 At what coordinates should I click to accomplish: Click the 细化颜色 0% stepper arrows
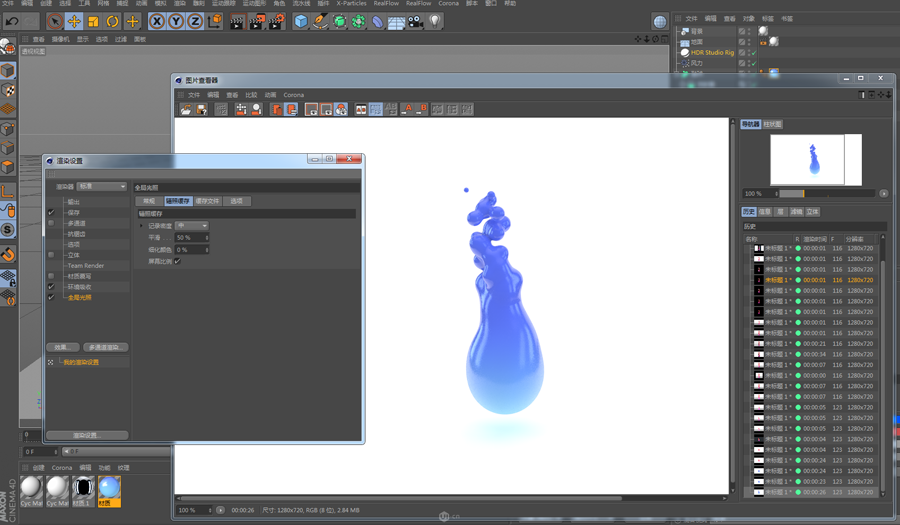tap(207, 250)
